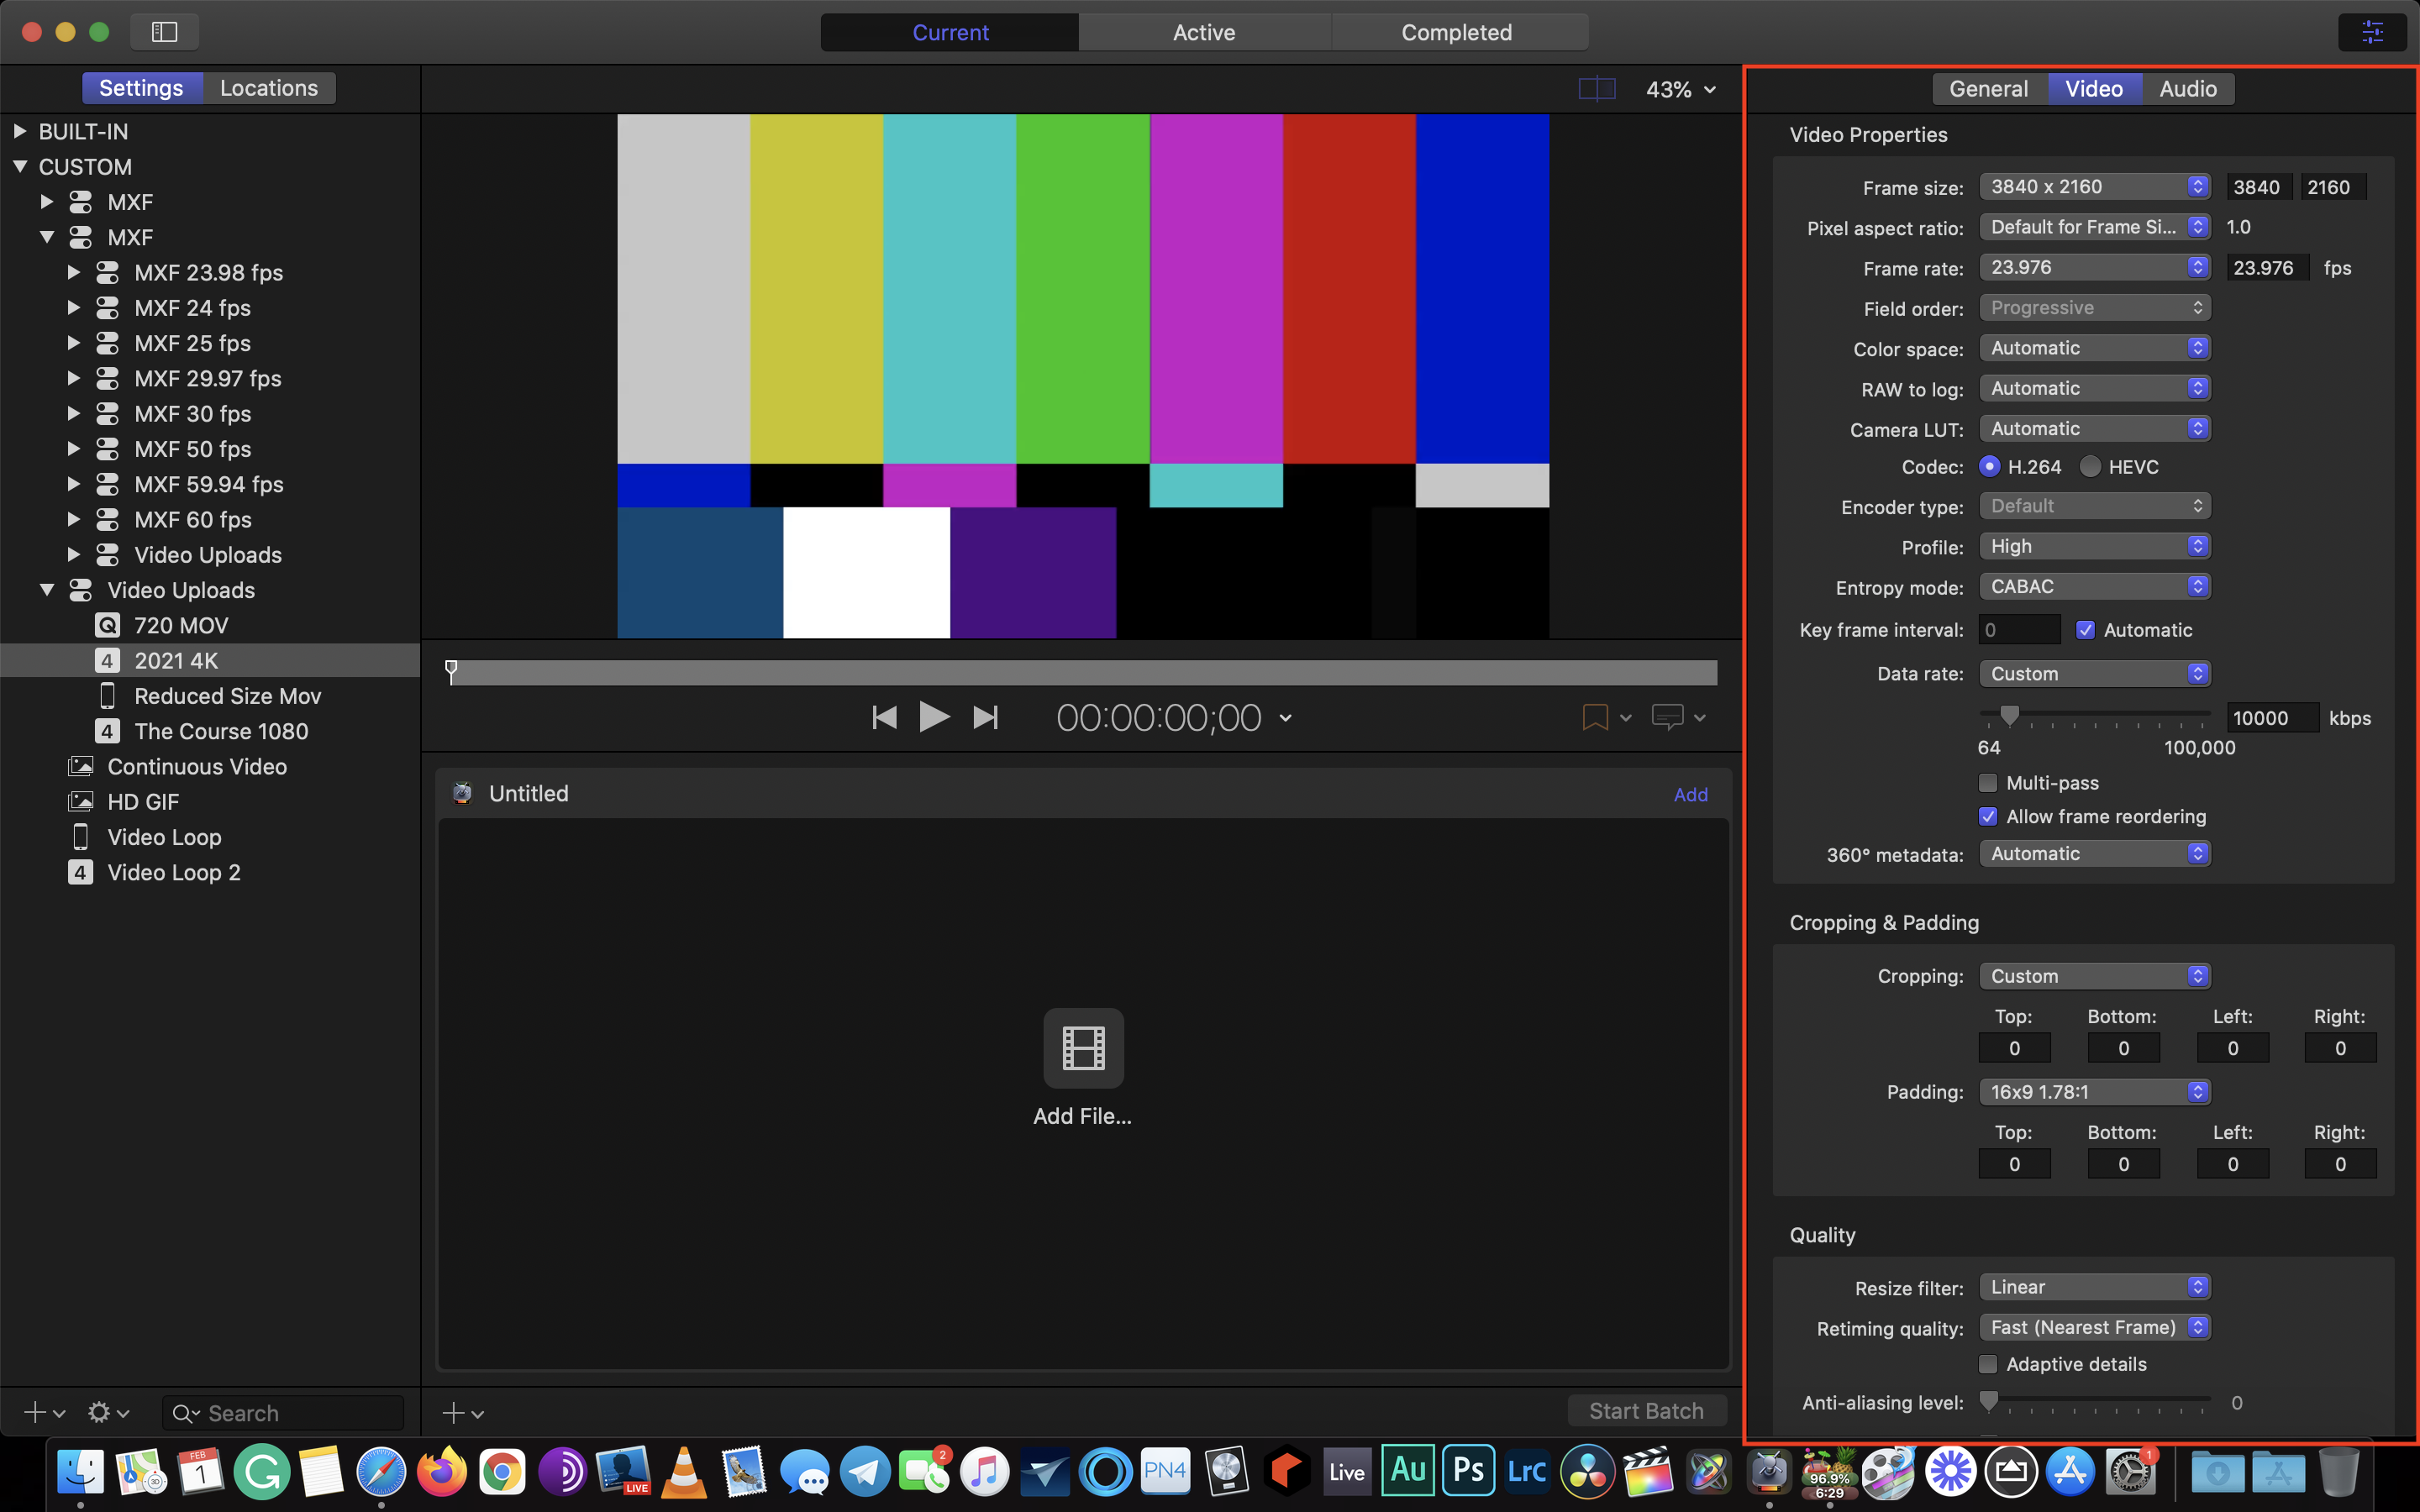Screen dimensions: 2420x1512
Task: Jump to previous frame marker
Action: pyautogui.click(x=884, y=717)
